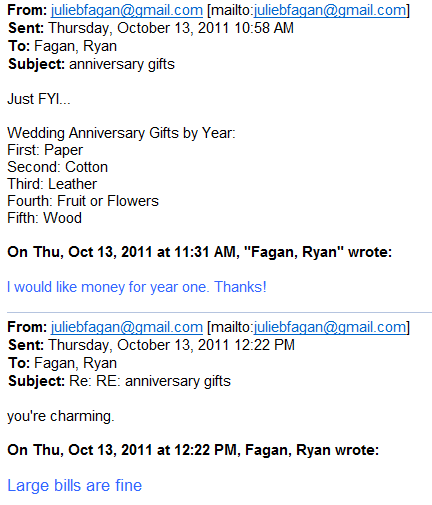Select the 'Re: RE: anniversary gifts' subject line
The width and height of the screenshot is (432, 505).
[x=150, y=381]
